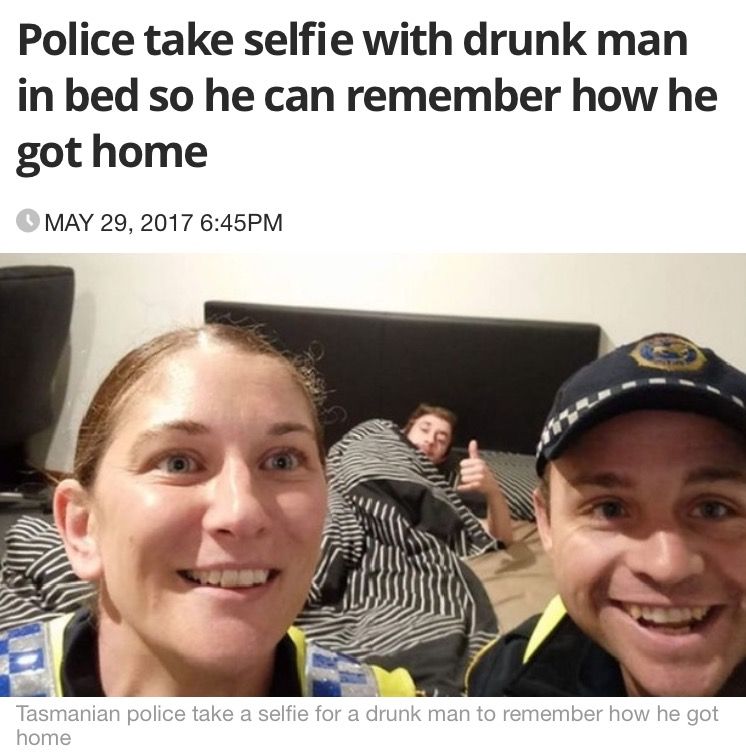Click the 6:45PM publish time

pyautogui.click(x=241, y=222)
